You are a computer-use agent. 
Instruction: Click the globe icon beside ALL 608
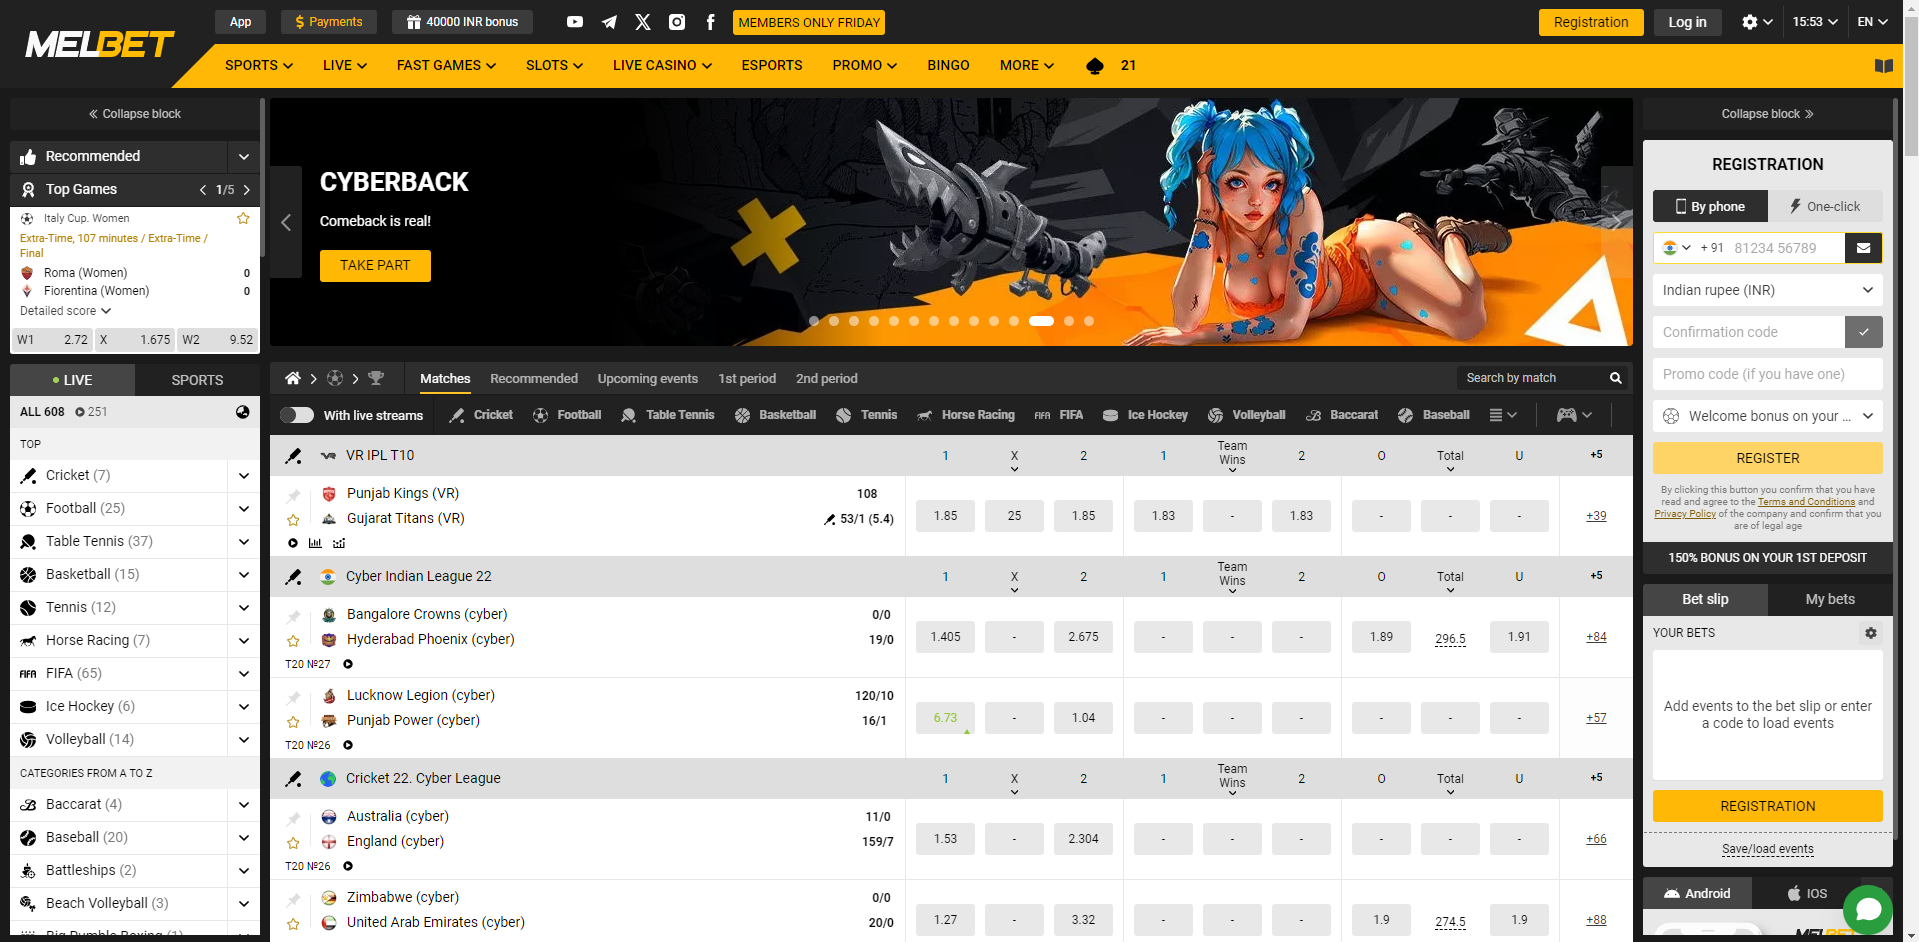(243, 412)
